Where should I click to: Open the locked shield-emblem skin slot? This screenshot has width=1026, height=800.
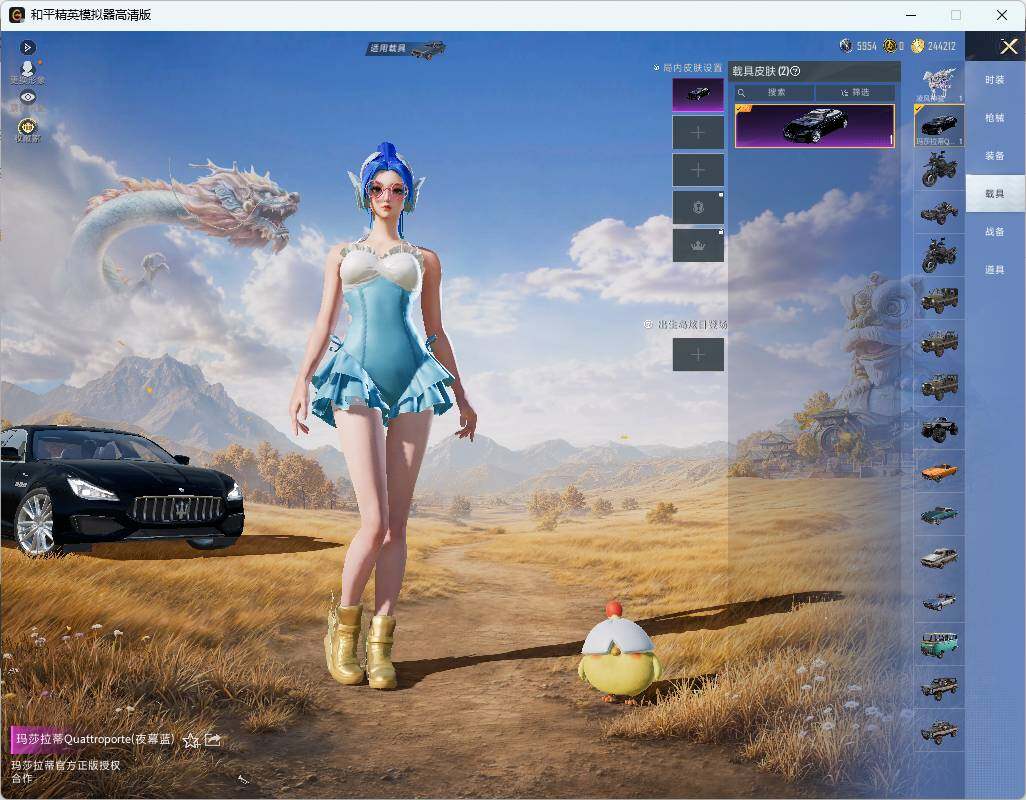(x=698, y=208)
